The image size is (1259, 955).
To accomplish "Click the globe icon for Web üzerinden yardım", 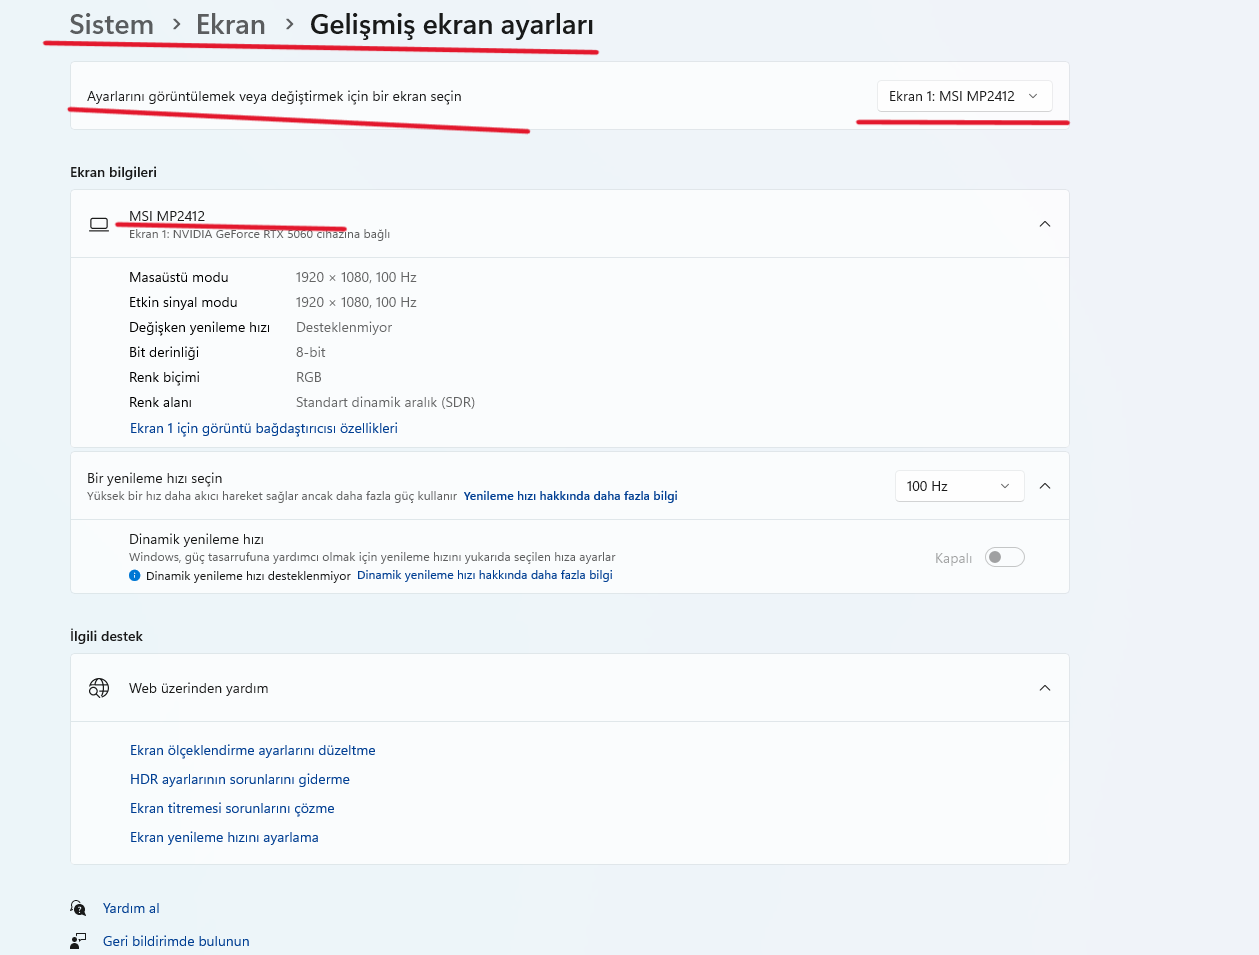I will [x=99, y=688].
